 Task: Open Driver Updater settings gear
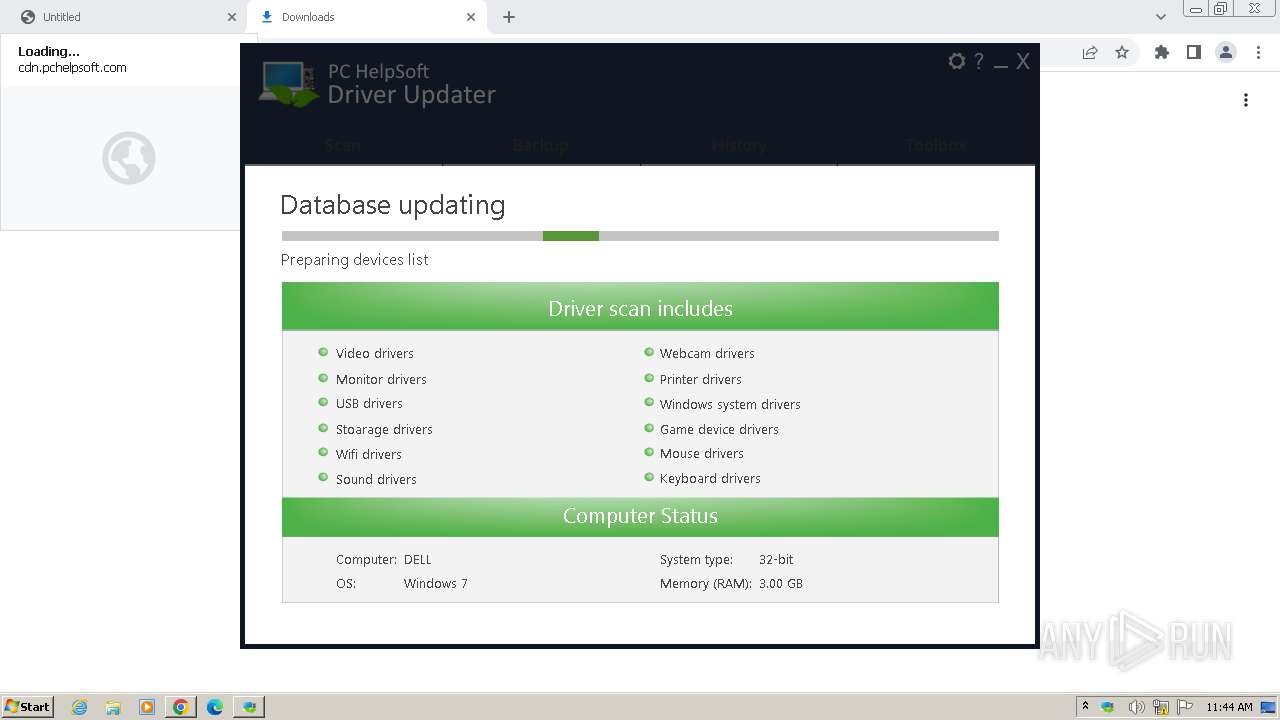tap(957, 61)
